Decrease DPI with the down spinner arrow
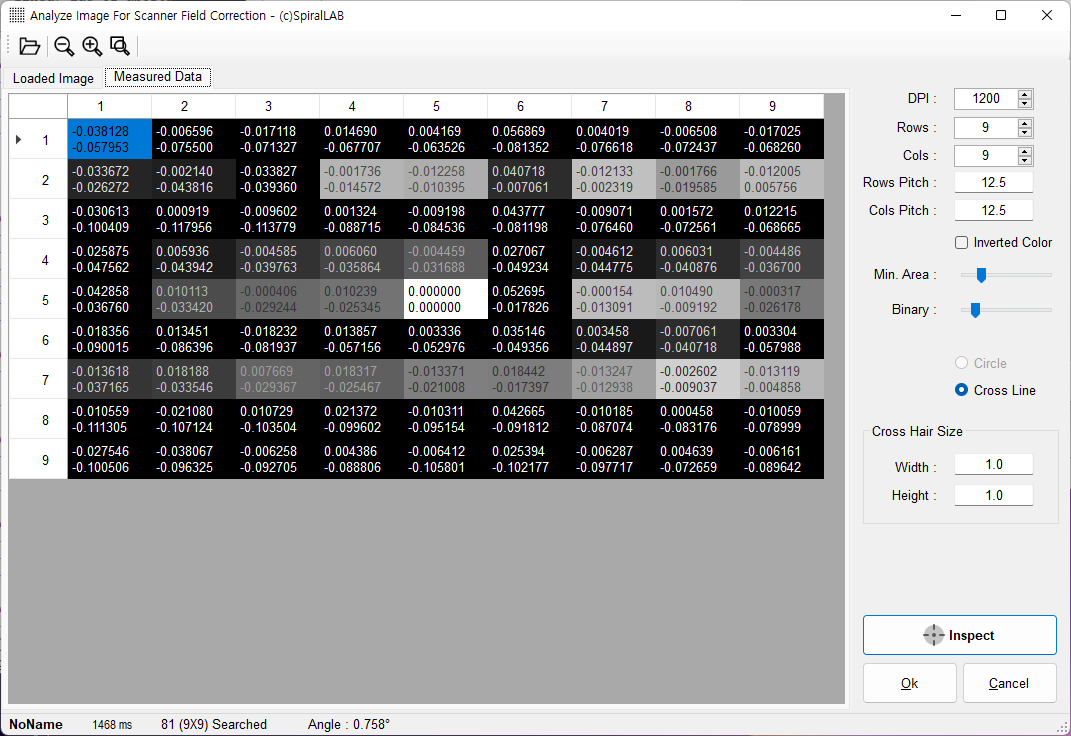1071x736 pixels. 1025,104
